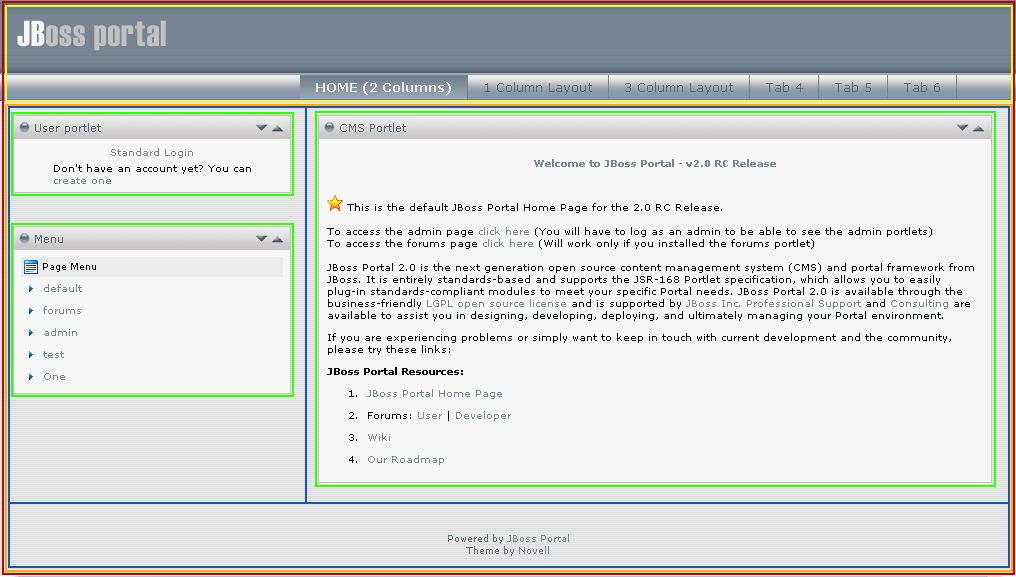Select Tab 5 in navigation bar

click(x=853, y=88)
